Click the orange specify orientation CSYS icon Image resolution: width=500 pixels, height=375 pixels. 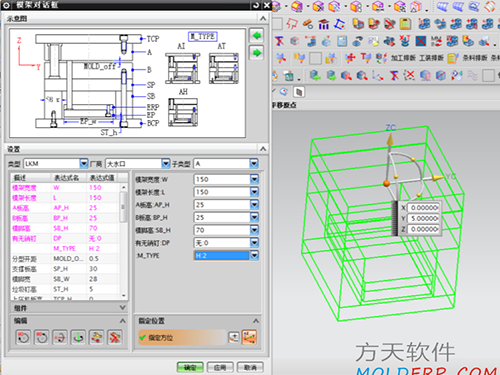click(x=249, y=337)
